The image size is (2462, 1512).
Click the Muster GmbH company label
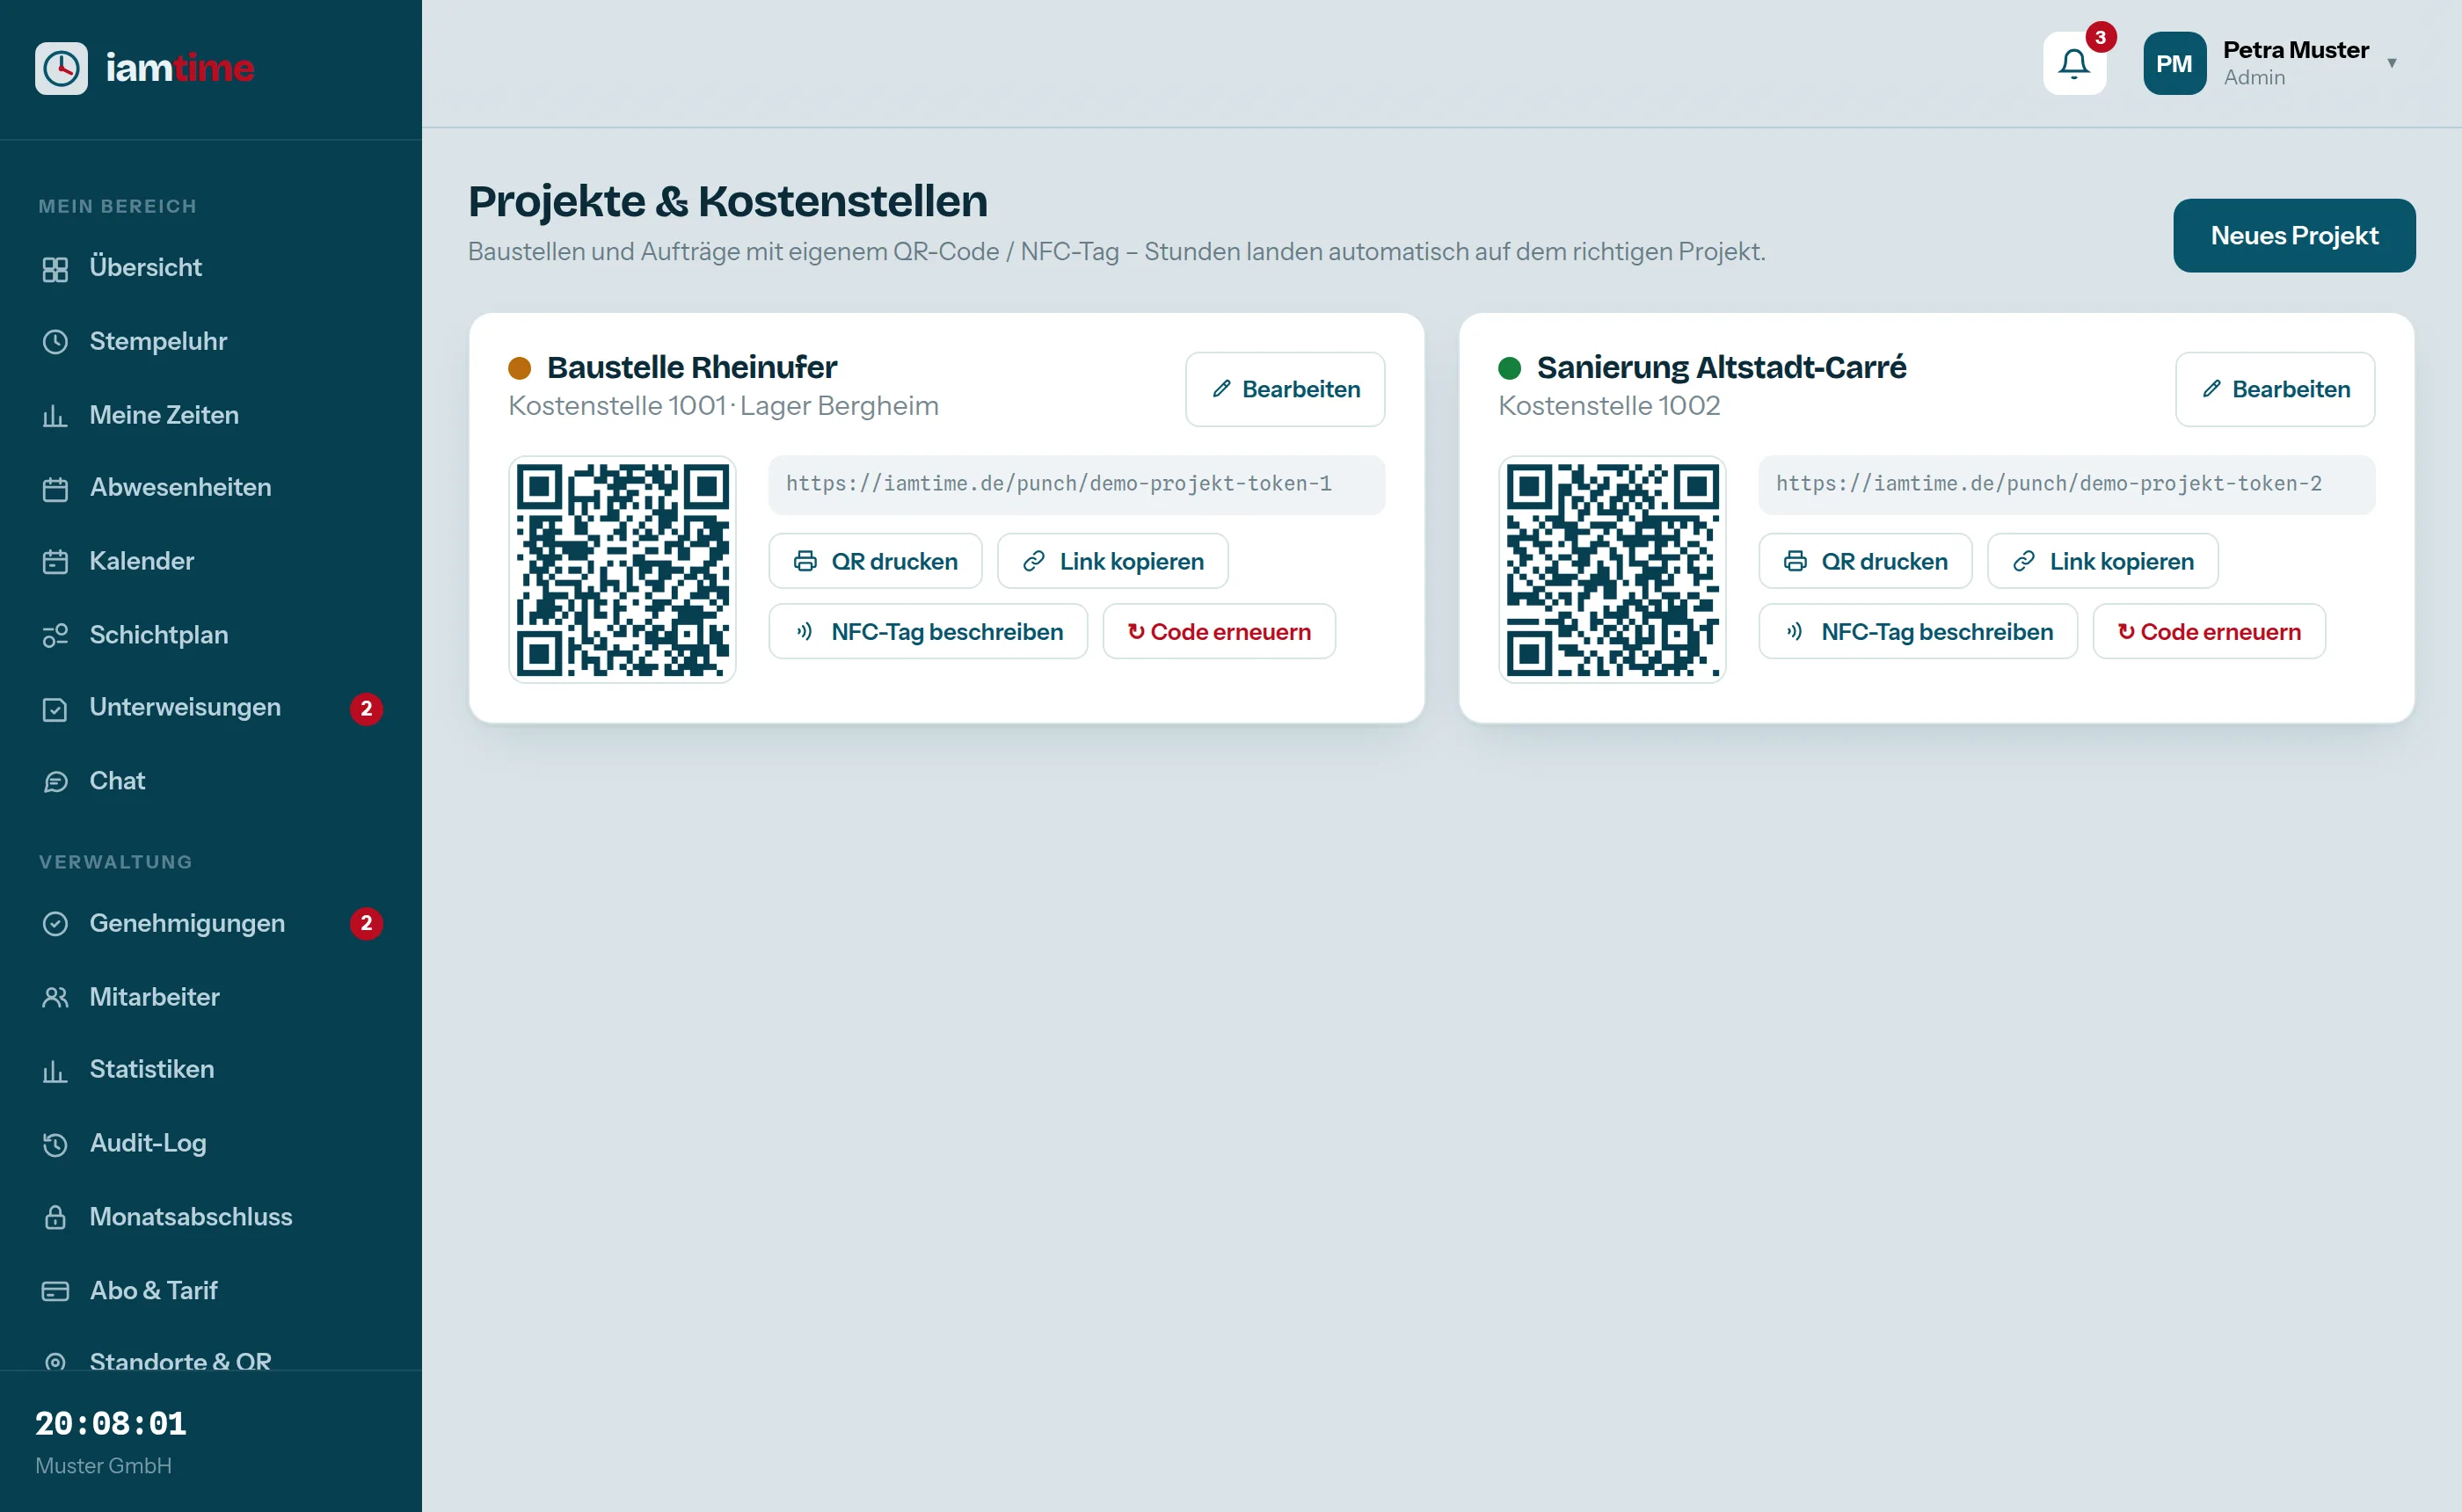pyautogui.click(x=103, y=1466)
